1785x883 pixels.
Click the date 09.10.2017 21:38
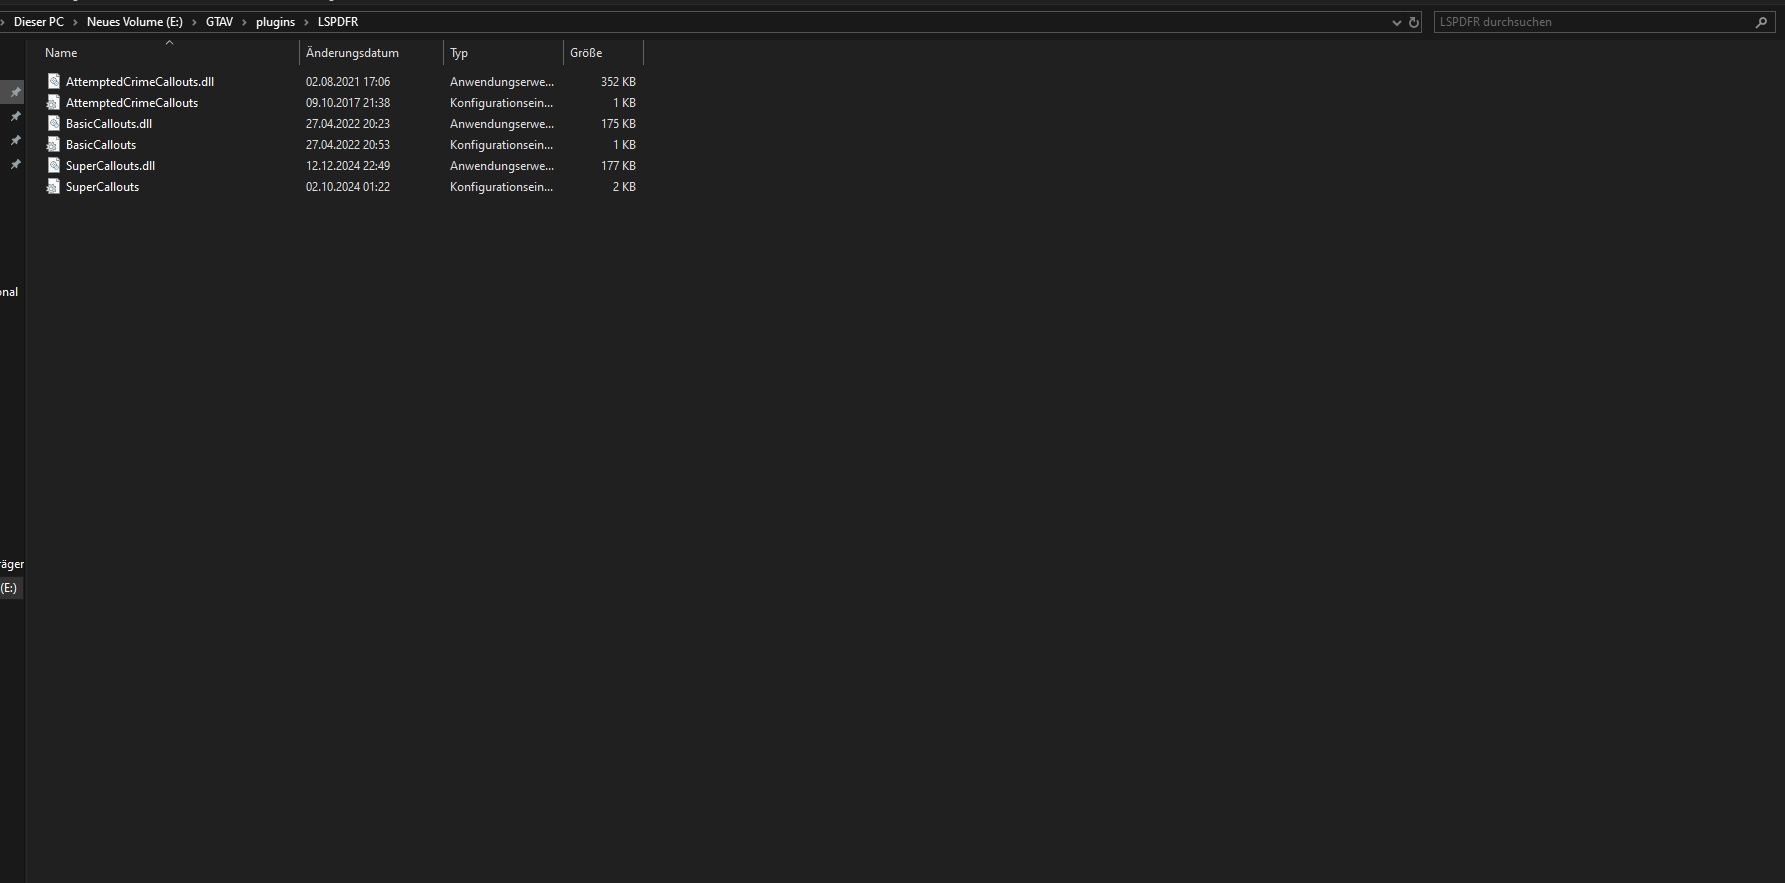tap(348, 103)
